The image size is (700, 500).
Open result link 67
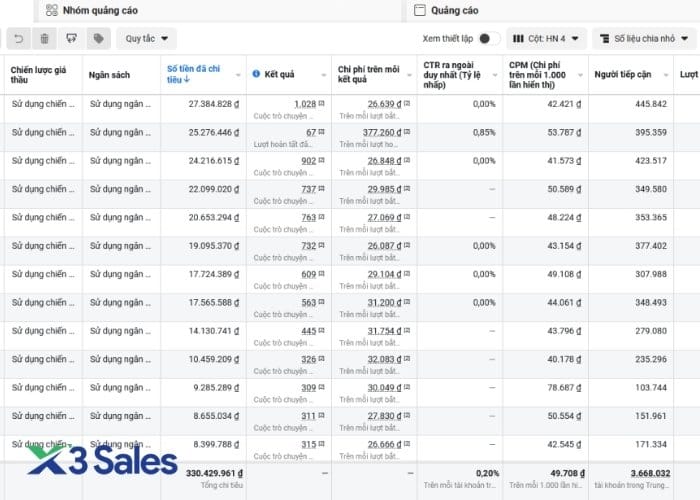click(x=311, y=133)
